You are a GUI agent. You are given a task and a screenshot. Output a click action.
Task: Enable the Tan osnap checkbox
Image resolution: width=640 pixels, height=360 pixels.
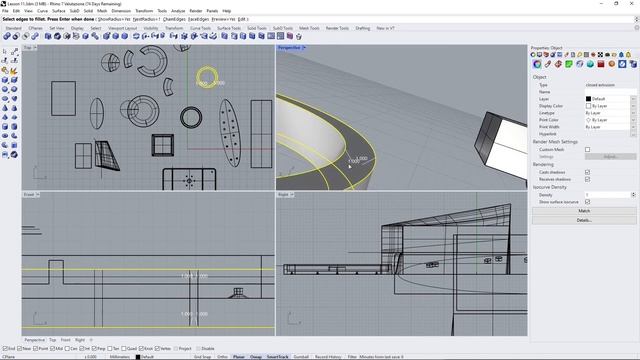coord(109,349)
